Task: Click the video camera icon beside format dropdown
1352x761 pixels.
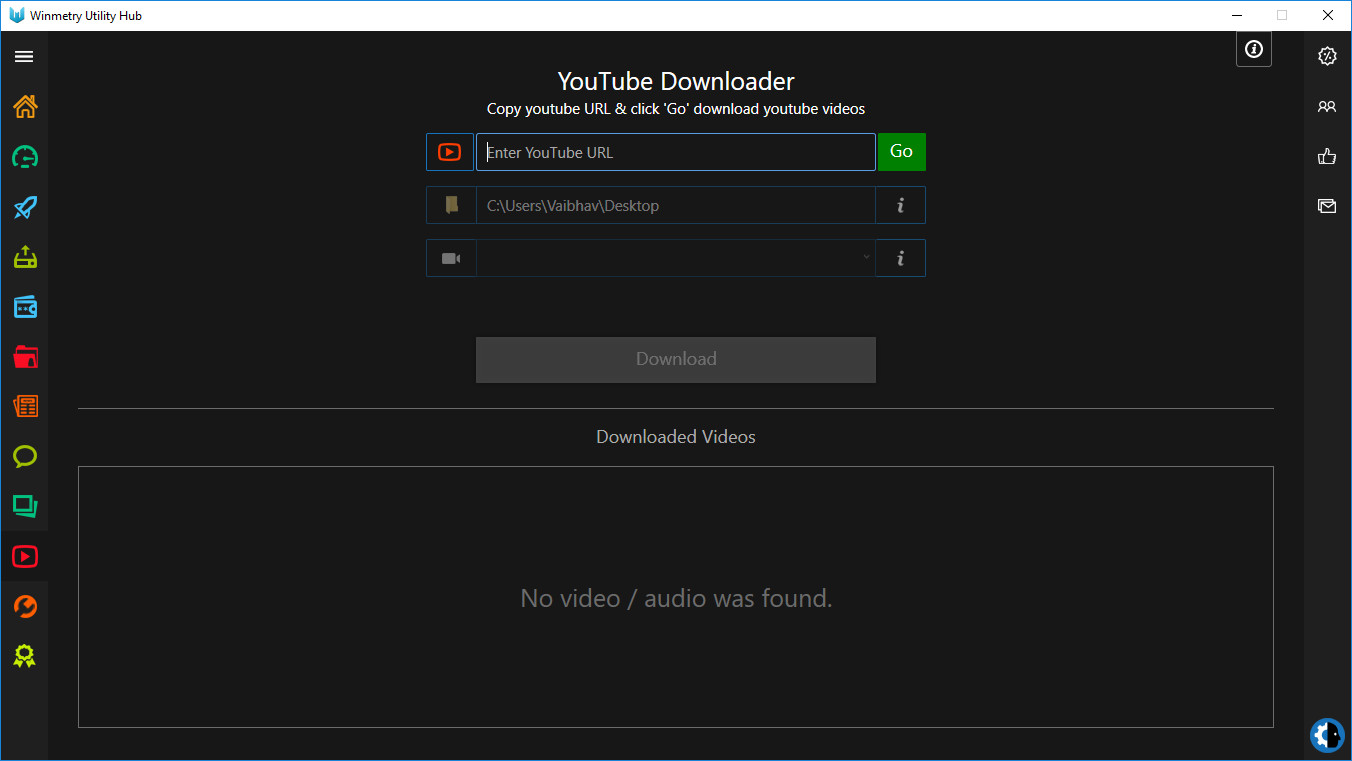Action: pyautogui.click(x=451, y=258)
